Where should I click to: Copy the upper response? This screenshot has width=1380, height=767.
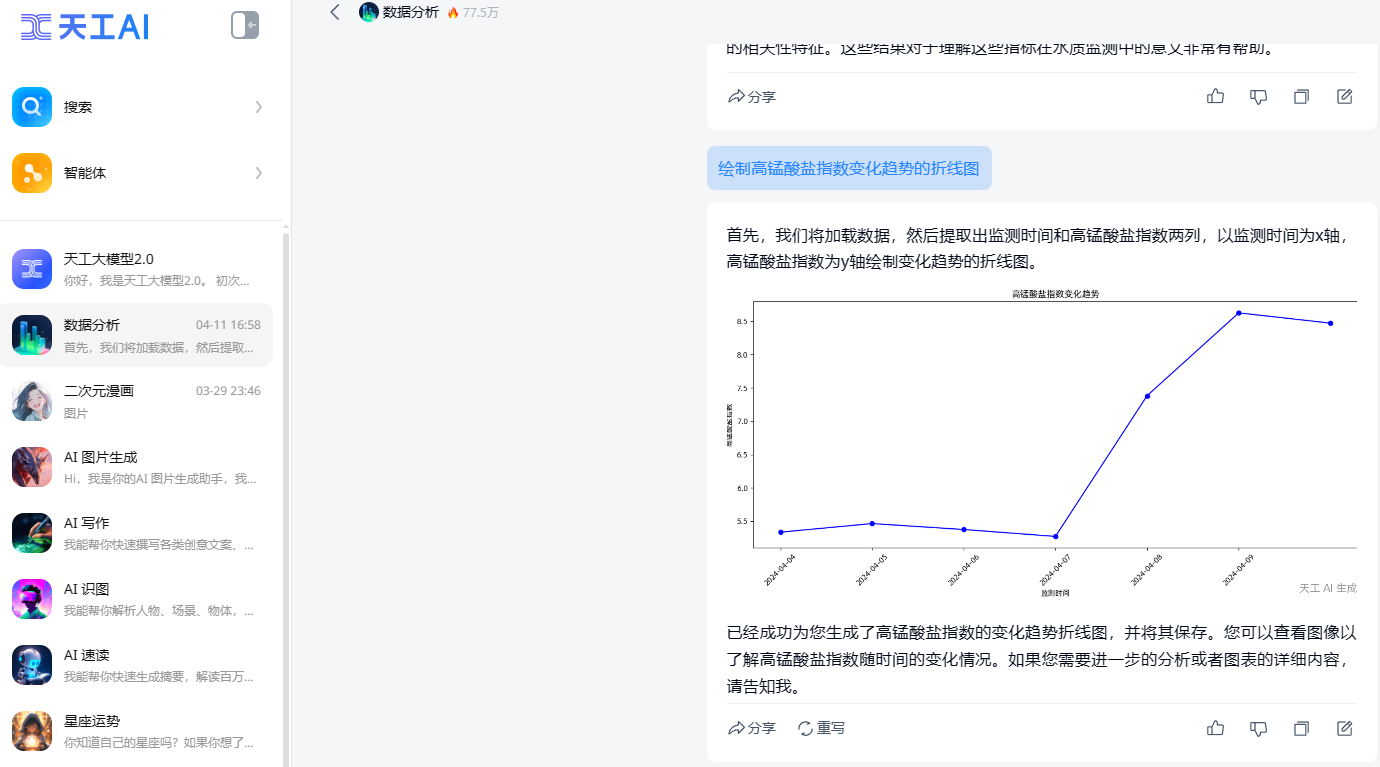(x=1301, y=97)
